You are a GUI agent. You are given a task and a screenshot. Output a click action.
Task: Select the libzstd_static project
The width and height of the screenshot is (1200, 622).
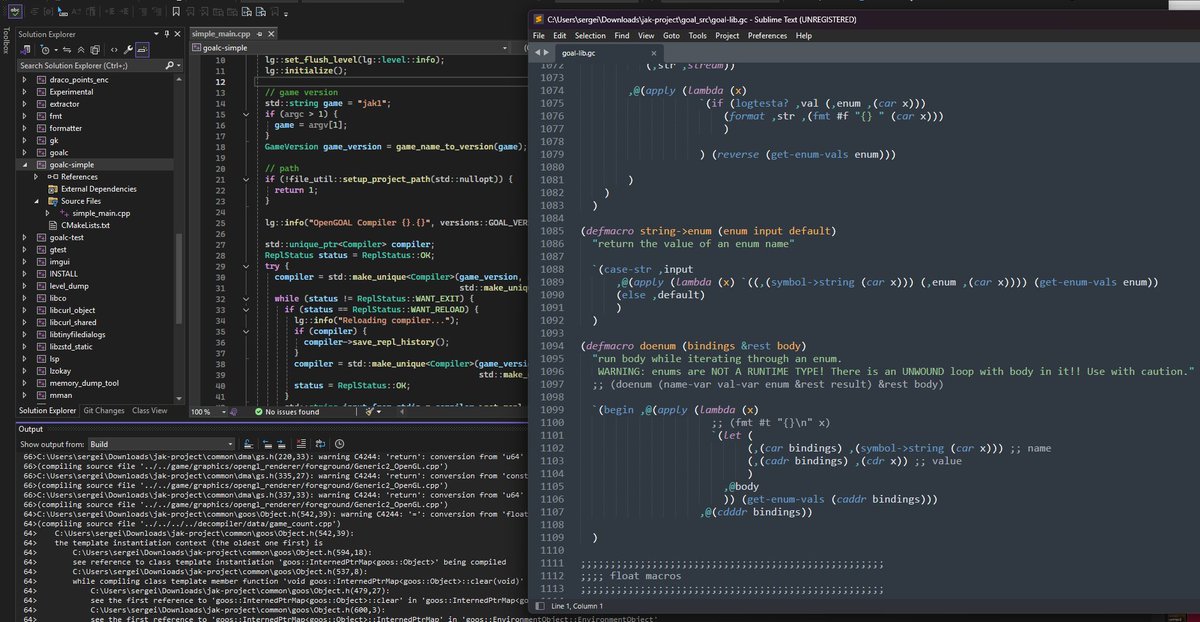pos(70,347)
